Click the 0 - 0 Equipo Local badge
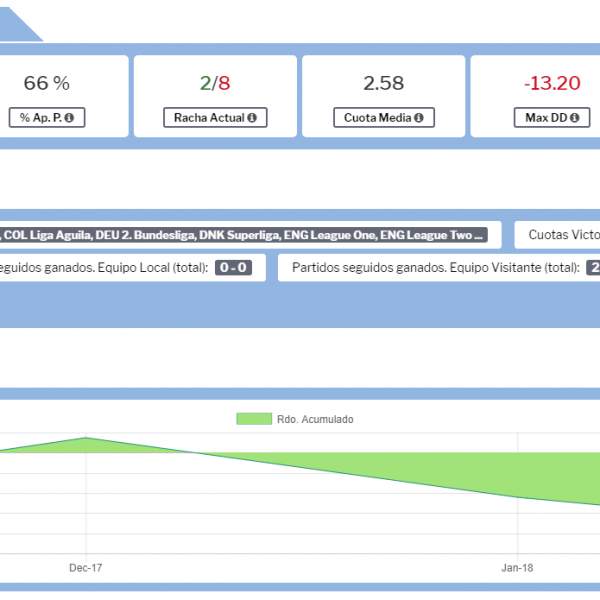The image size is (600, 600). pos(233,268)
